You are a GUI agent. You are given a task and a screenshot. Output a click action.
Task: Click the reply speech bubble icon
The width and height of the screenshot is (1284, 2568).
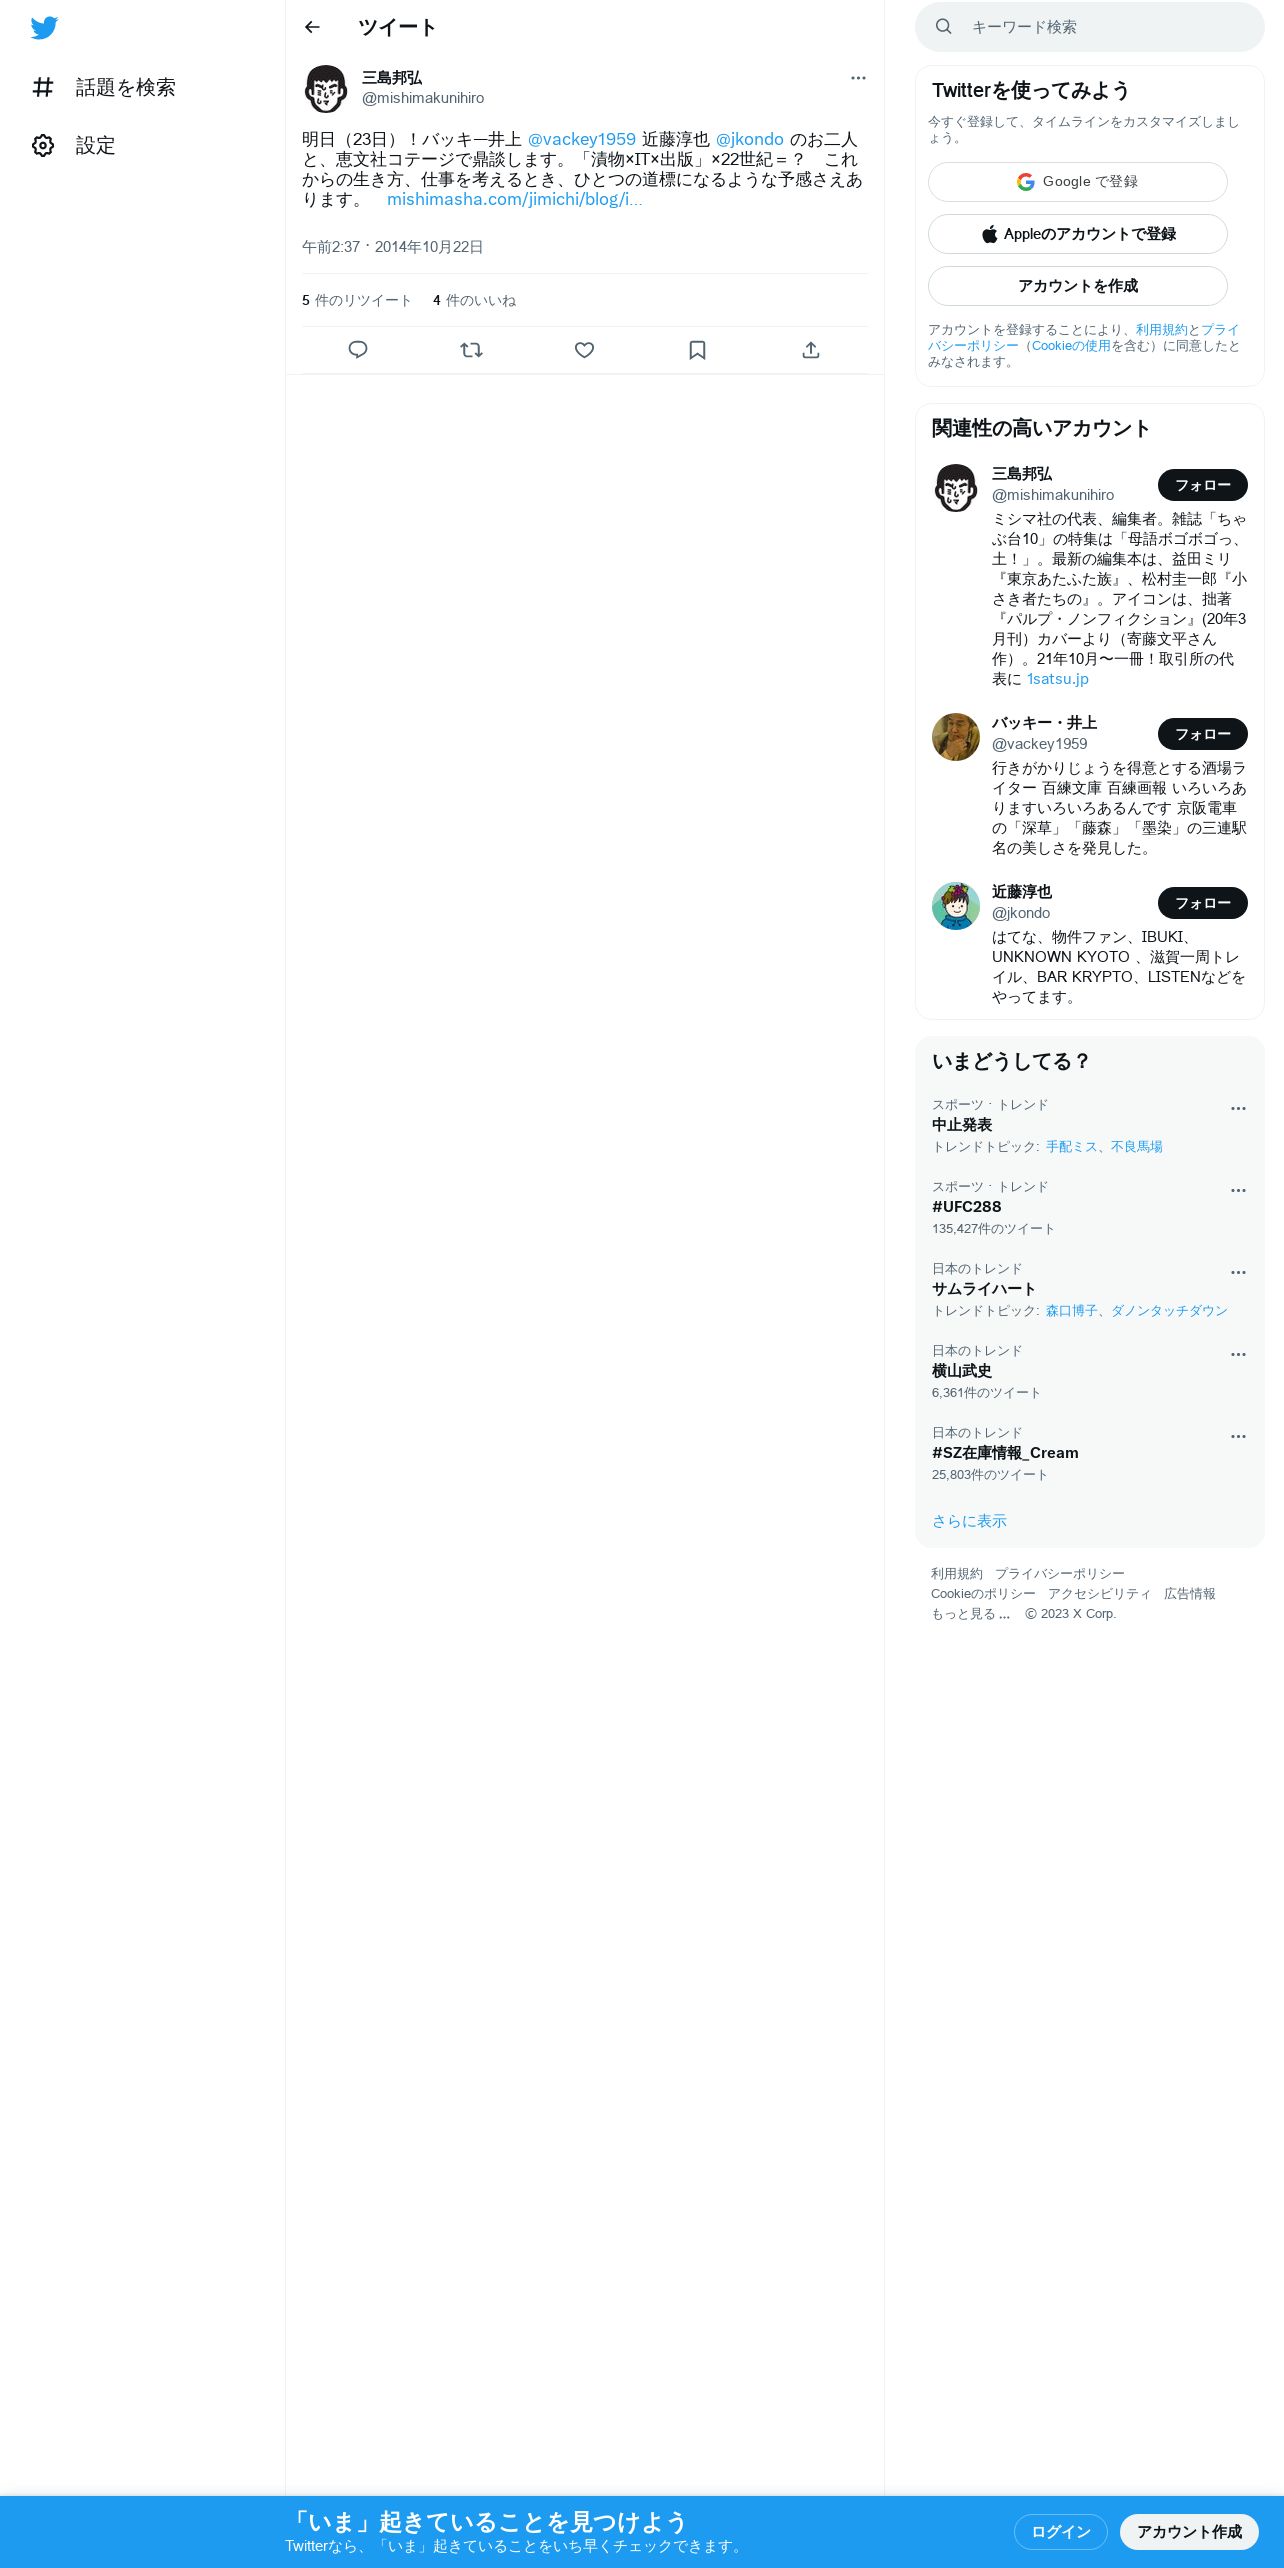[x=358, y=350]
